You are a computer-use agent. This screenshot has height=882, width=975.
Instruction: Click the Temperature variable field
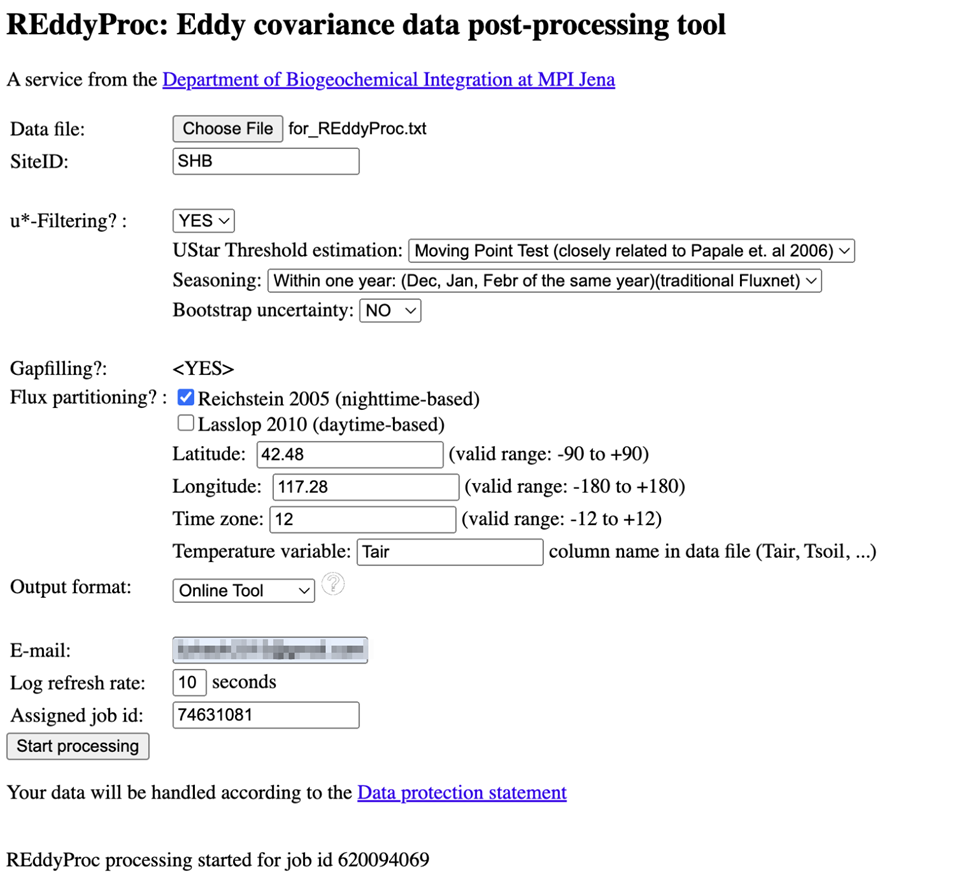(x=449, y=552)
